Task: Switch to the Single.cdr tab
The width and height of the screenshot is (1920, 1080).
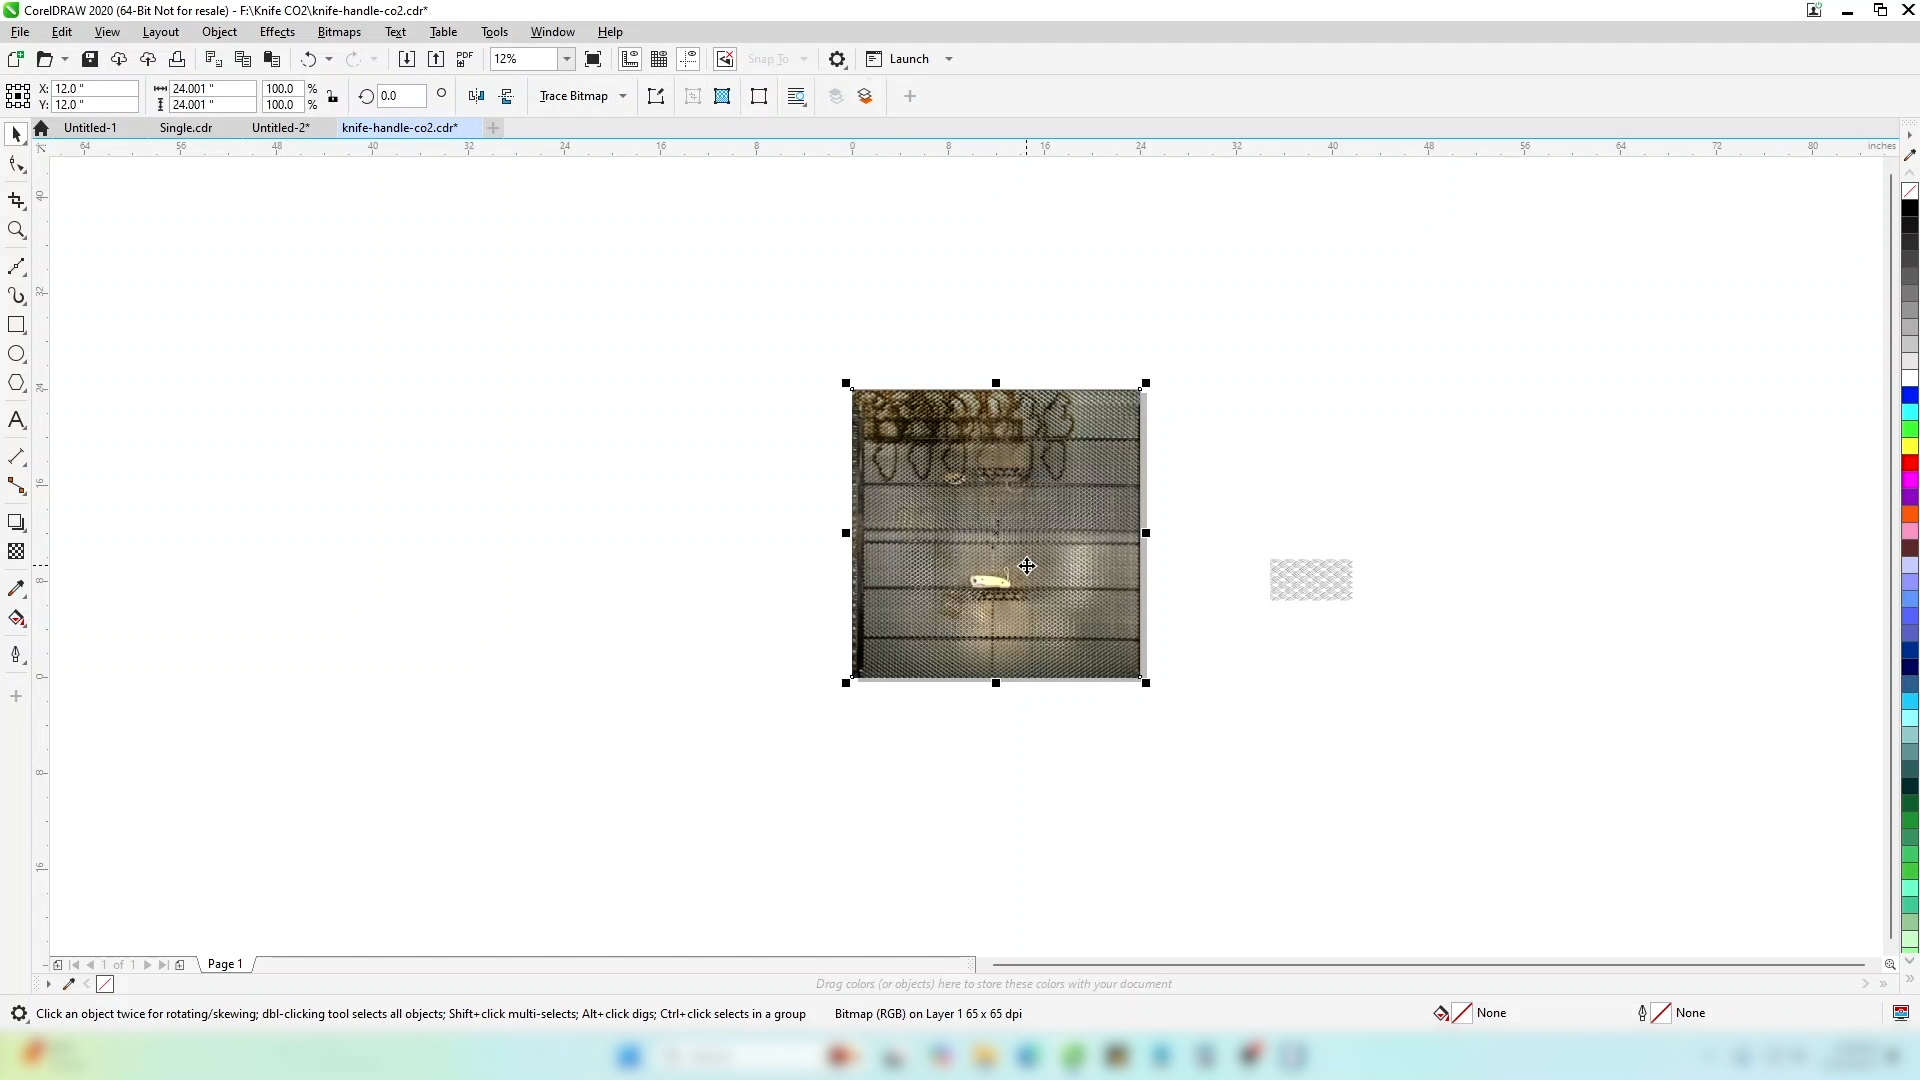Action: pos(186,128)
